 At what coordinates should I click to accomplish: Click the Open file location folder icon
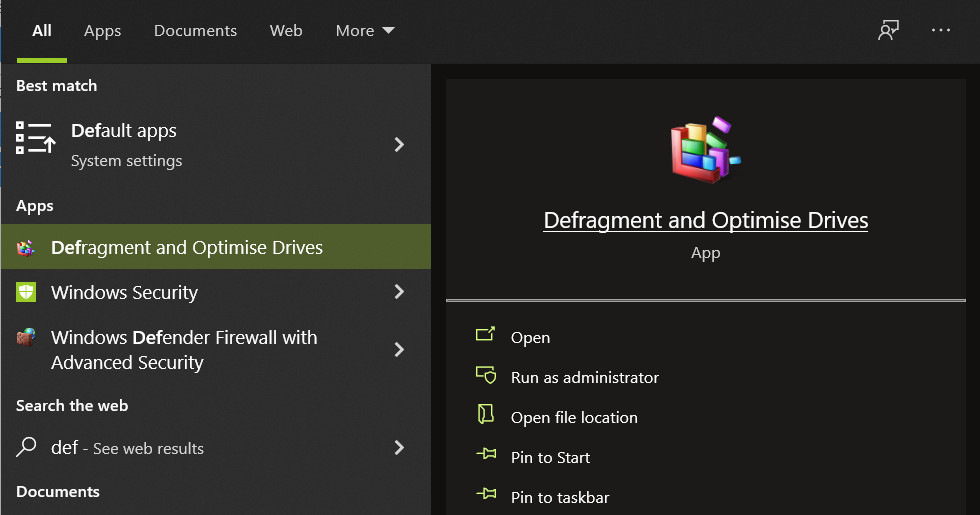[x=486, y=416]
